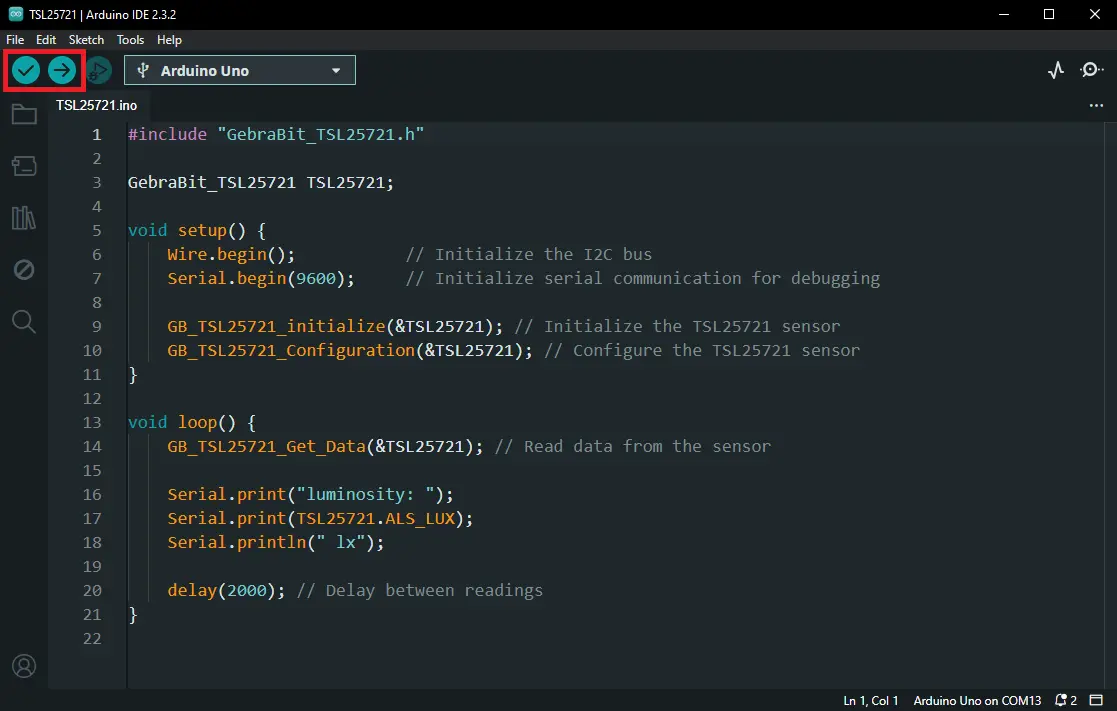
Task: Verify the sketch with the checkmark button
Action: click(x=26, y=70)
